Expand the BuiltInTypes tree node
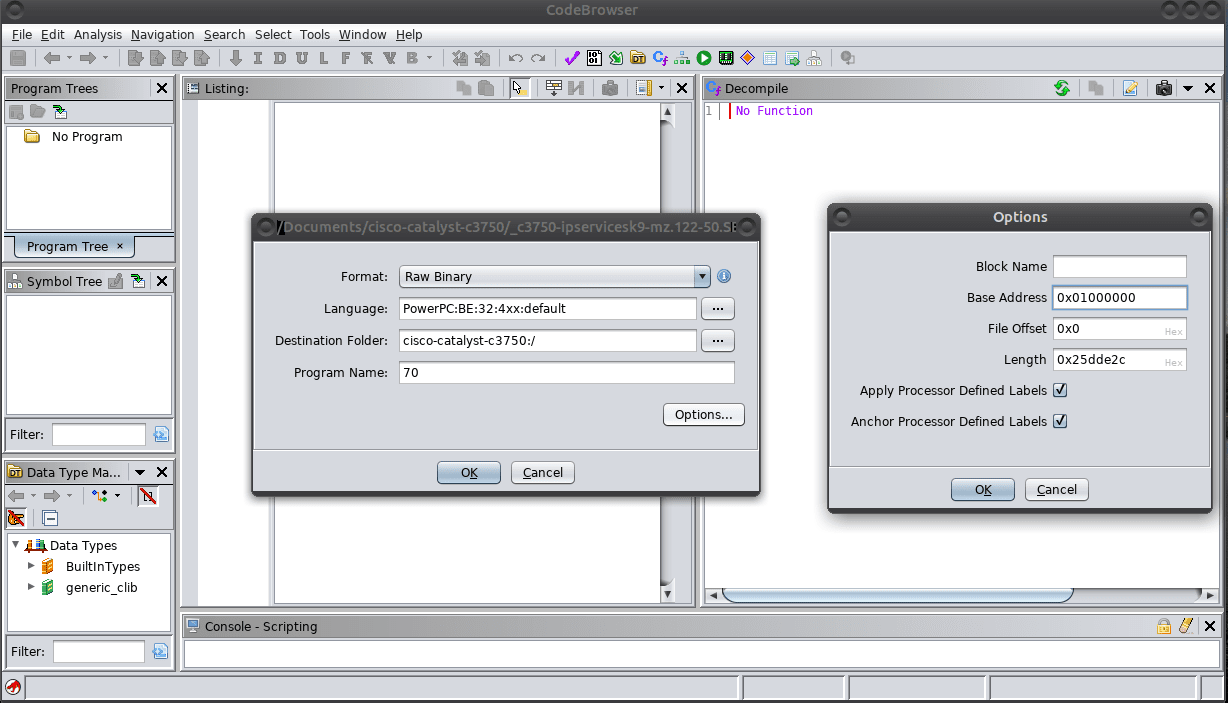 click(x=31, y=566)
